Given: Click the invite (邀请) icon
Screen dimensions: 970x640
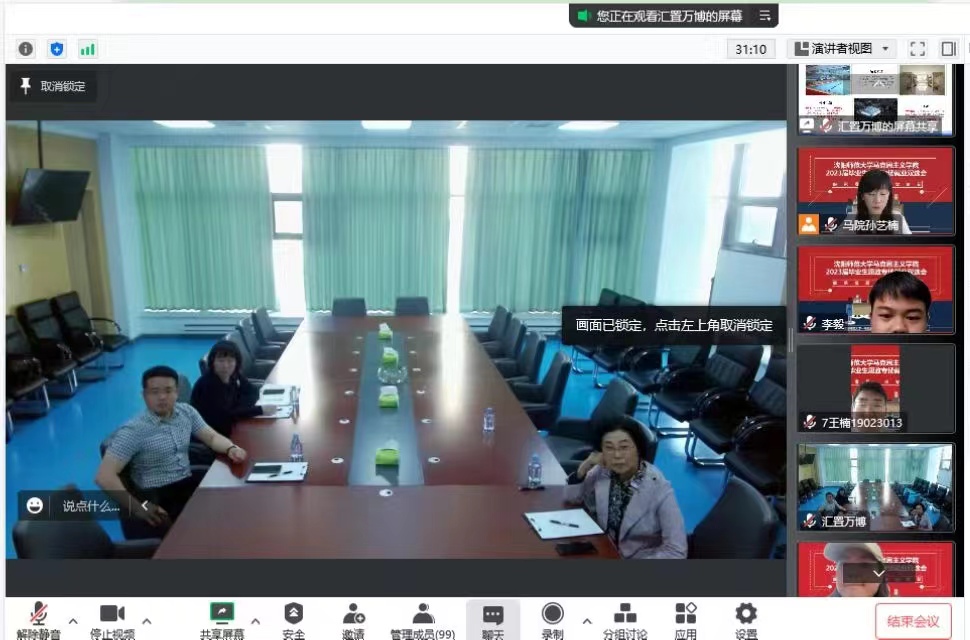Looking at the screenshot, I should click(x=352, y=617).
